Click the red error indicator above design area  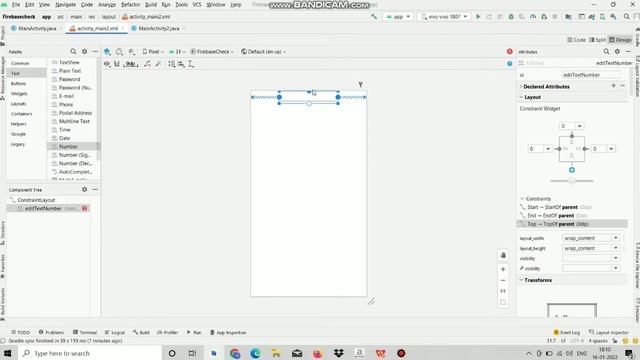point(509,51)
